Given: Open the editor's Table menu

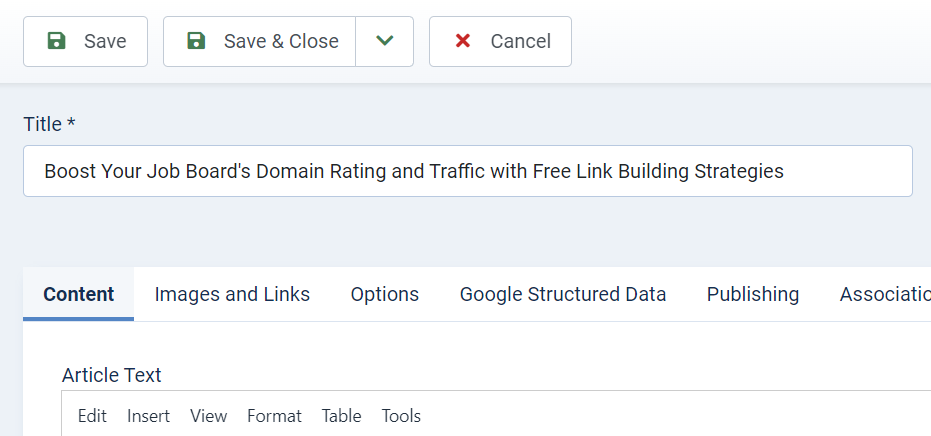Looking at the screenshot, I should pos(341,416).
